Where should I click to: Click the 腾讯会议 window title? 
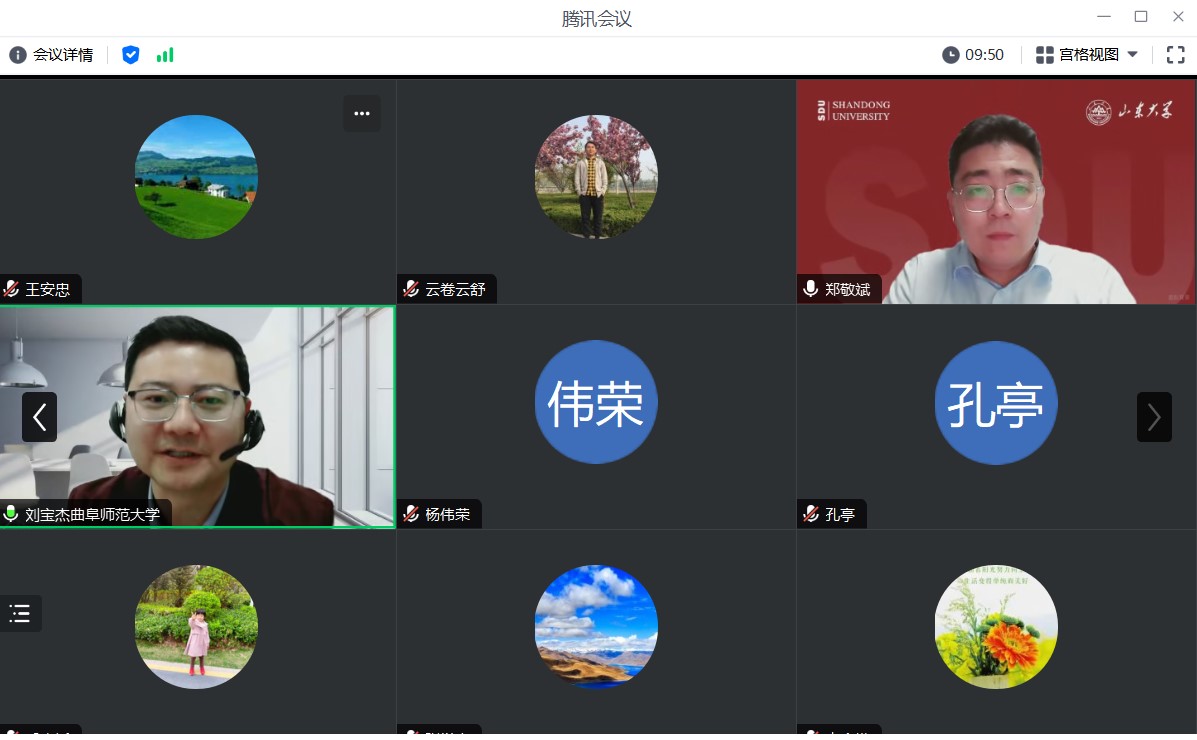(x=597, y=19)
